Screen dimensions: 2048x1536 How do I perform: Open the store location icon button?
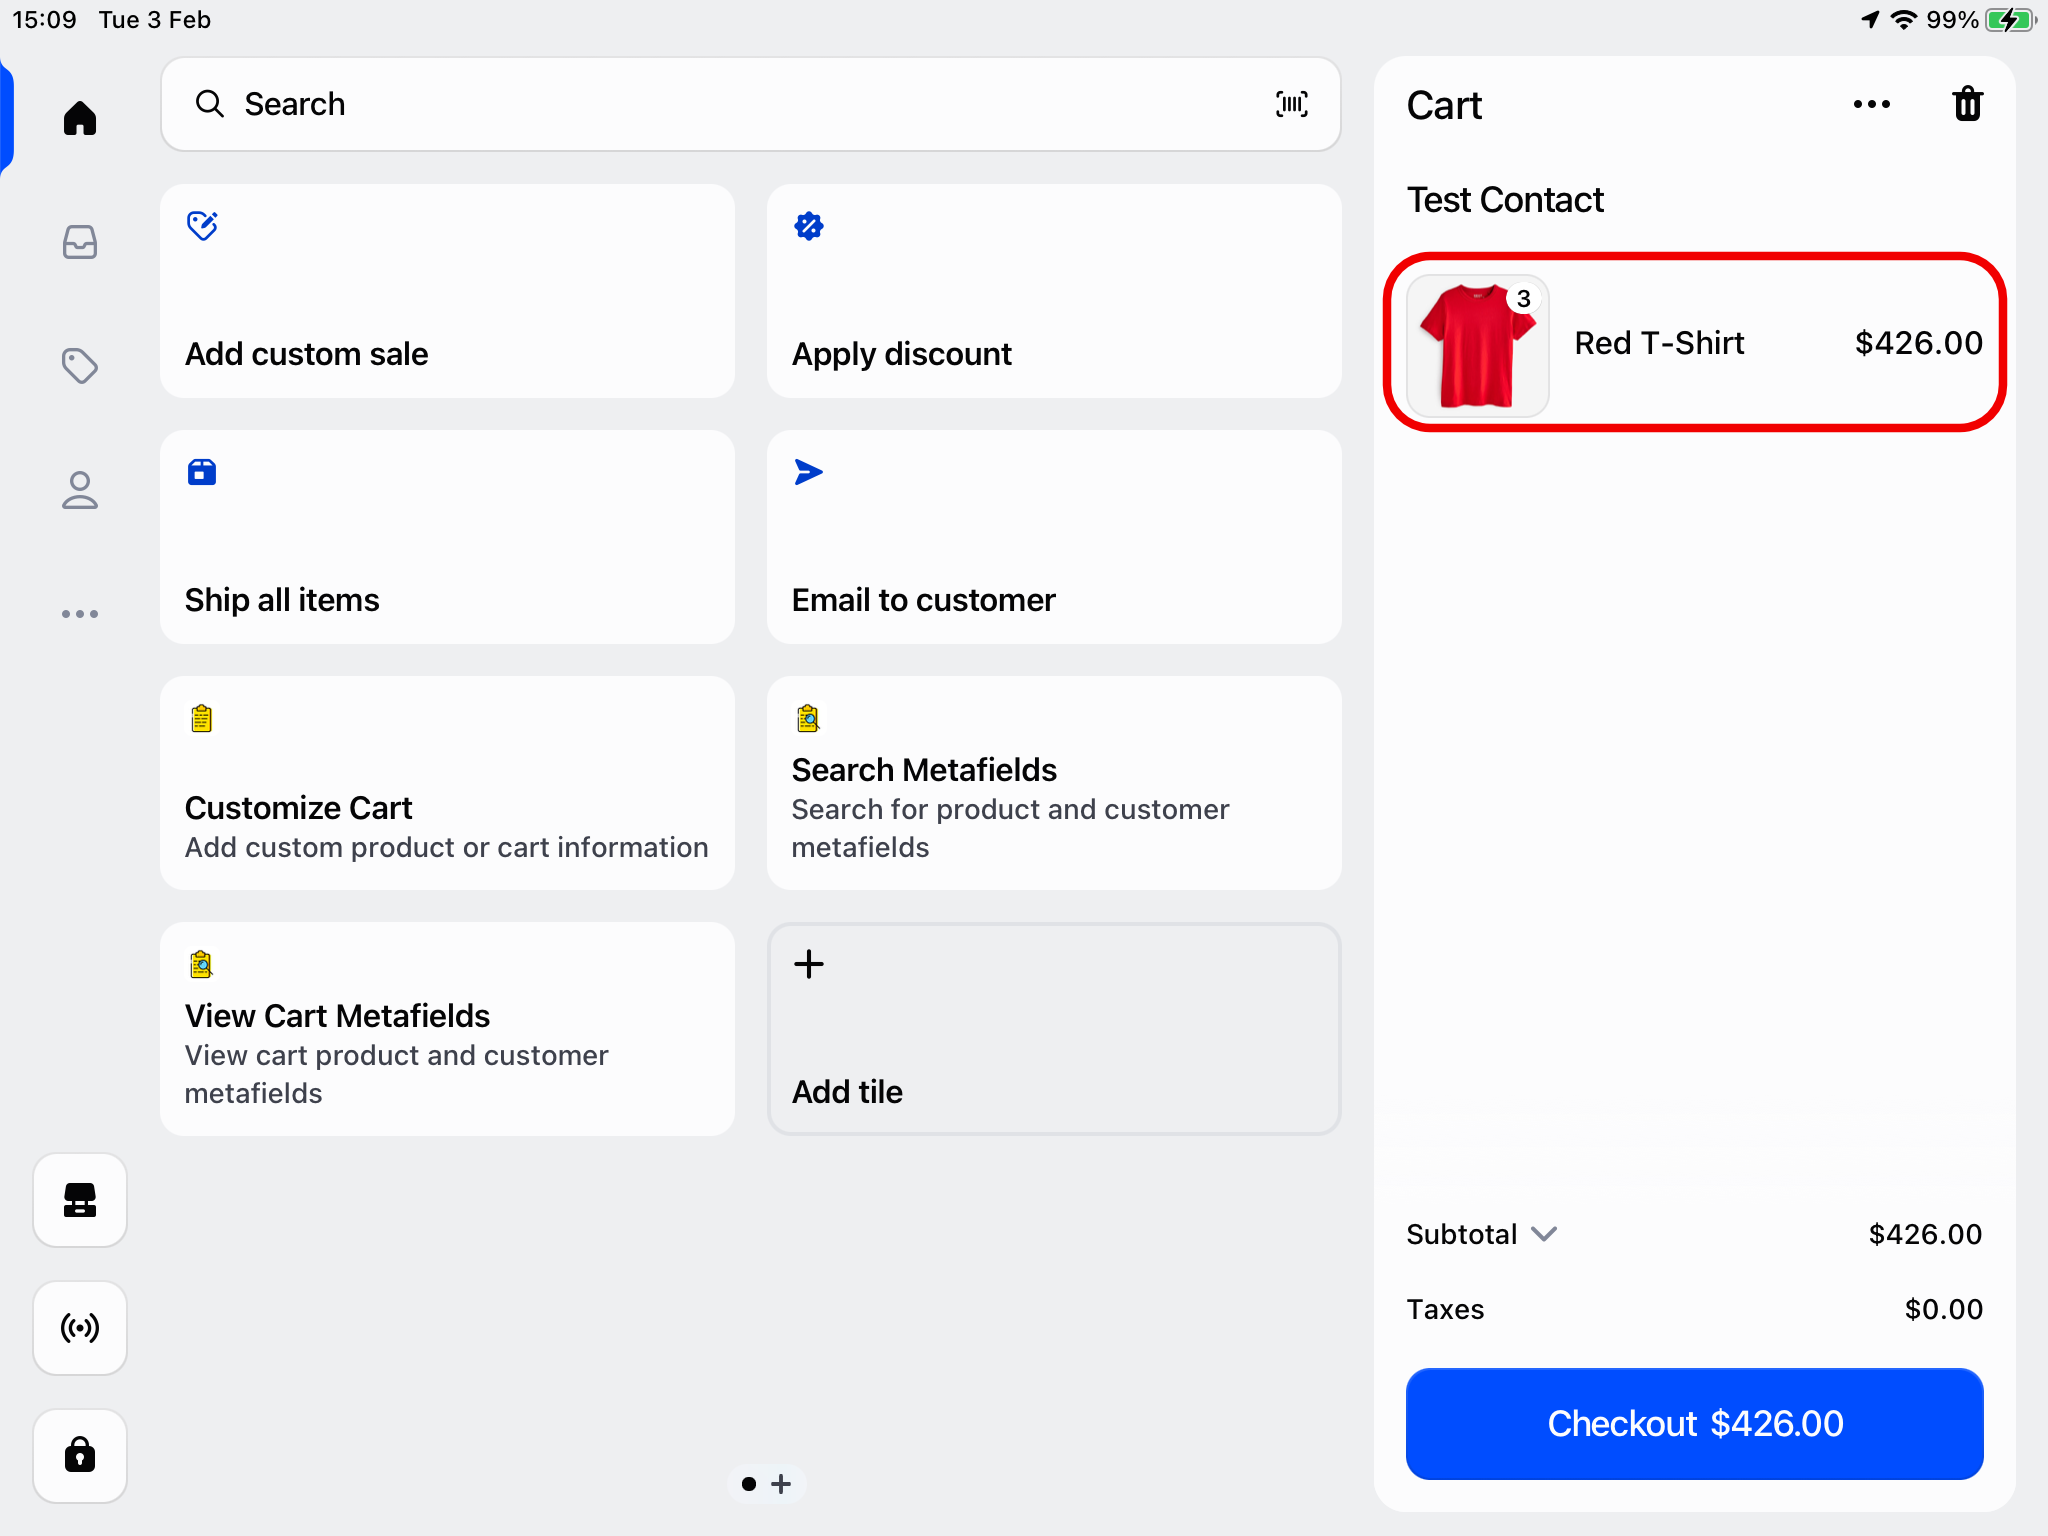point(80,1199)
